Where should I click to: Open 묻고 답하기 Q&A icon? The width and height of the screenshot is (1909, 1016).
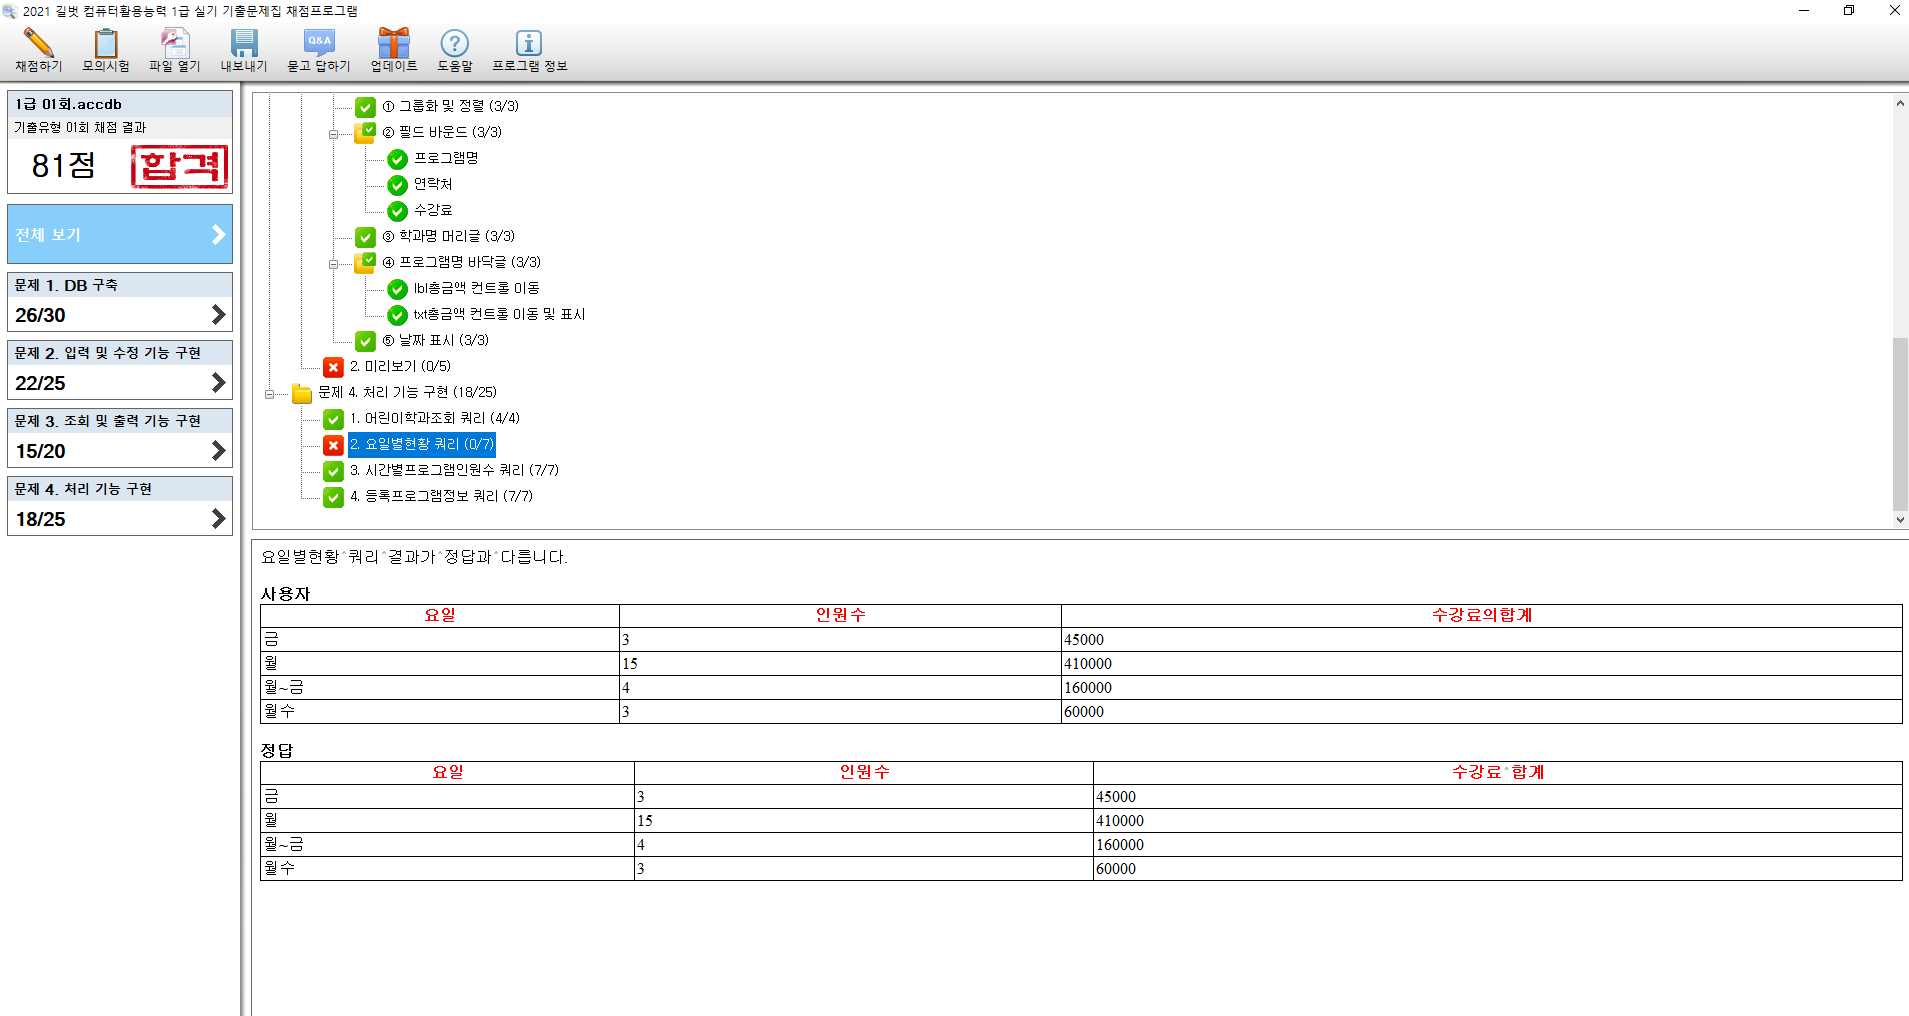[x=319, y=44]
